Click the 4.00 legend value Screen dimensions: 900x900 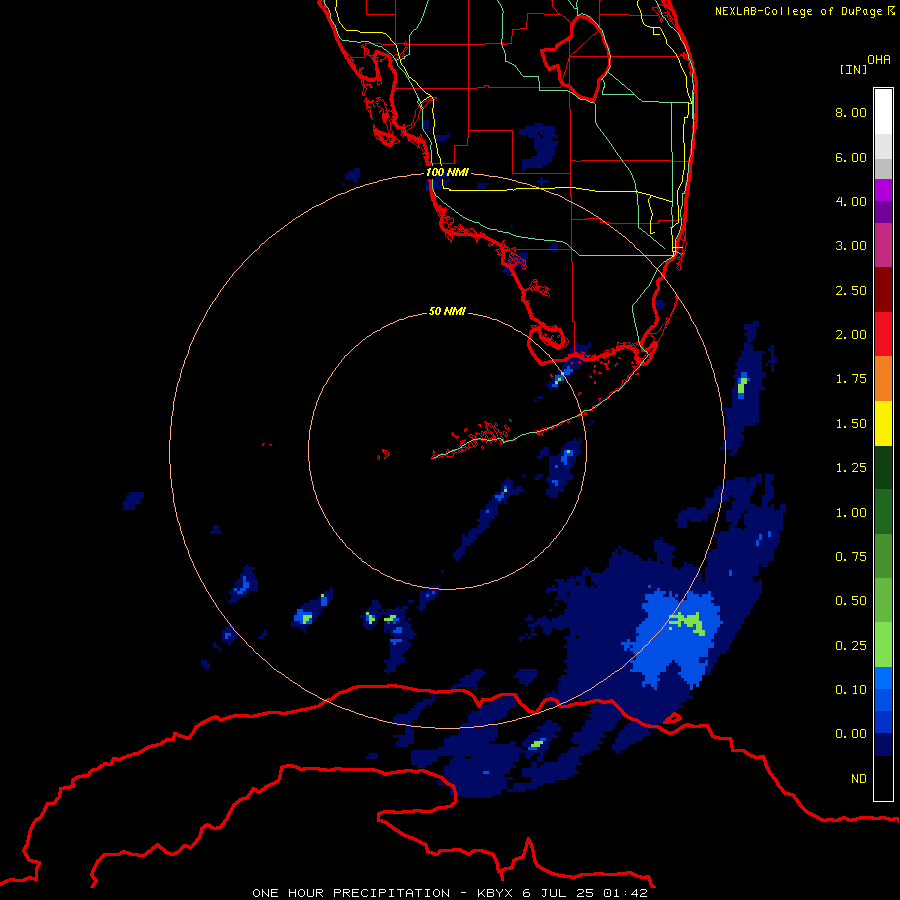(x=851, y=201)
